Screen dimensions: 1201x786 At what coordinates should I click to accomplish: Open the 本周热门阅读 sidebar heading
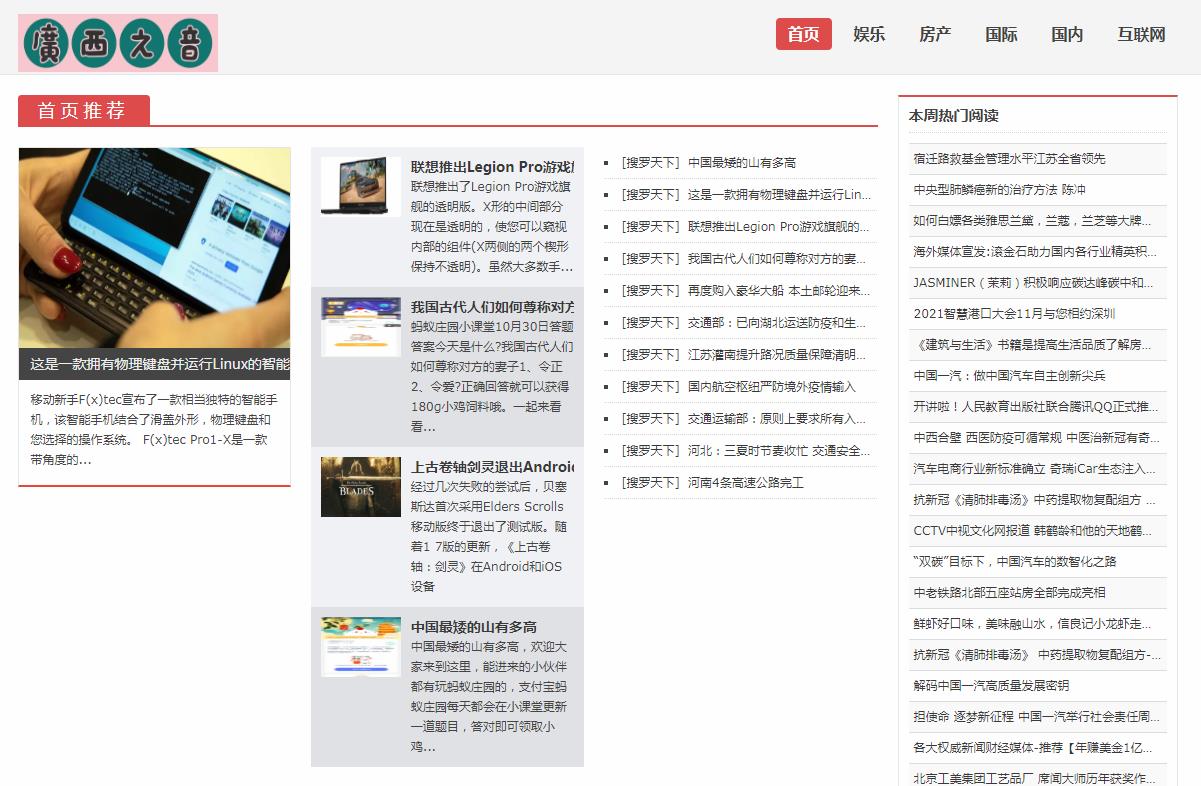pyautogui.click(x=954, y=116)
